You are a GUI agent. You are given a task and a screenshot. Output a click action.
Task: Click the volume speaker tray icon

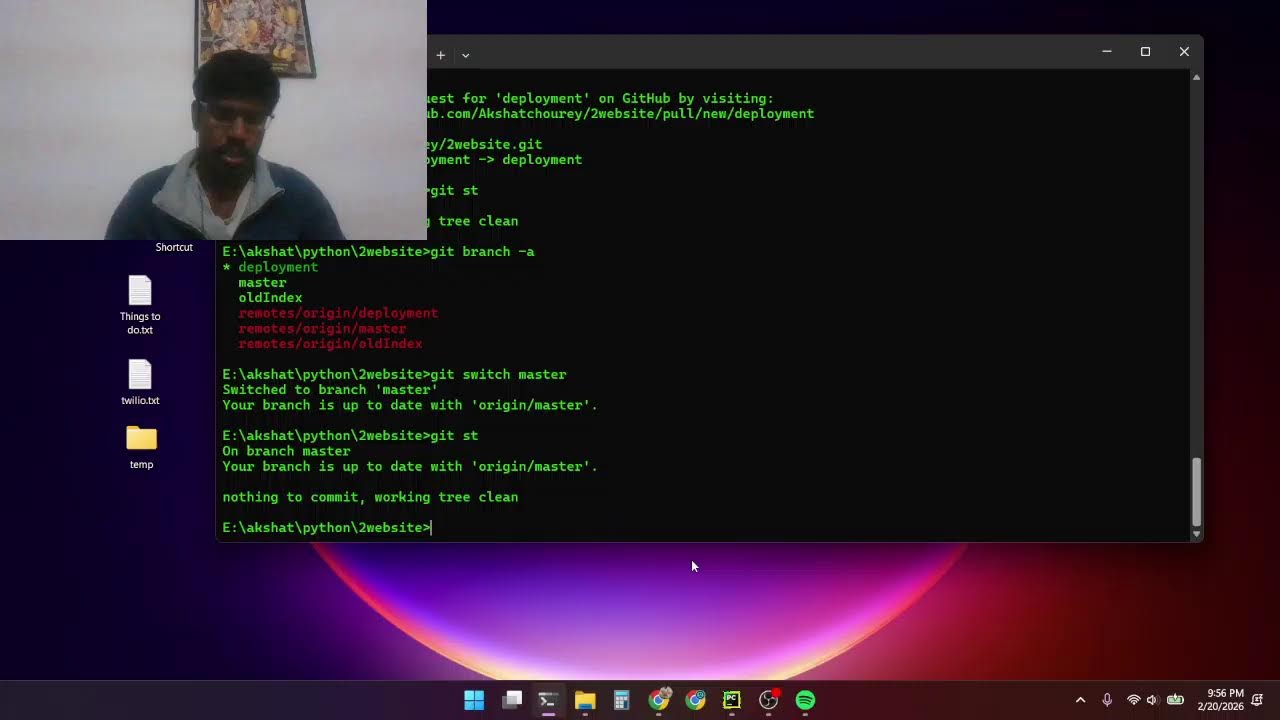[x=1152, y=700]
